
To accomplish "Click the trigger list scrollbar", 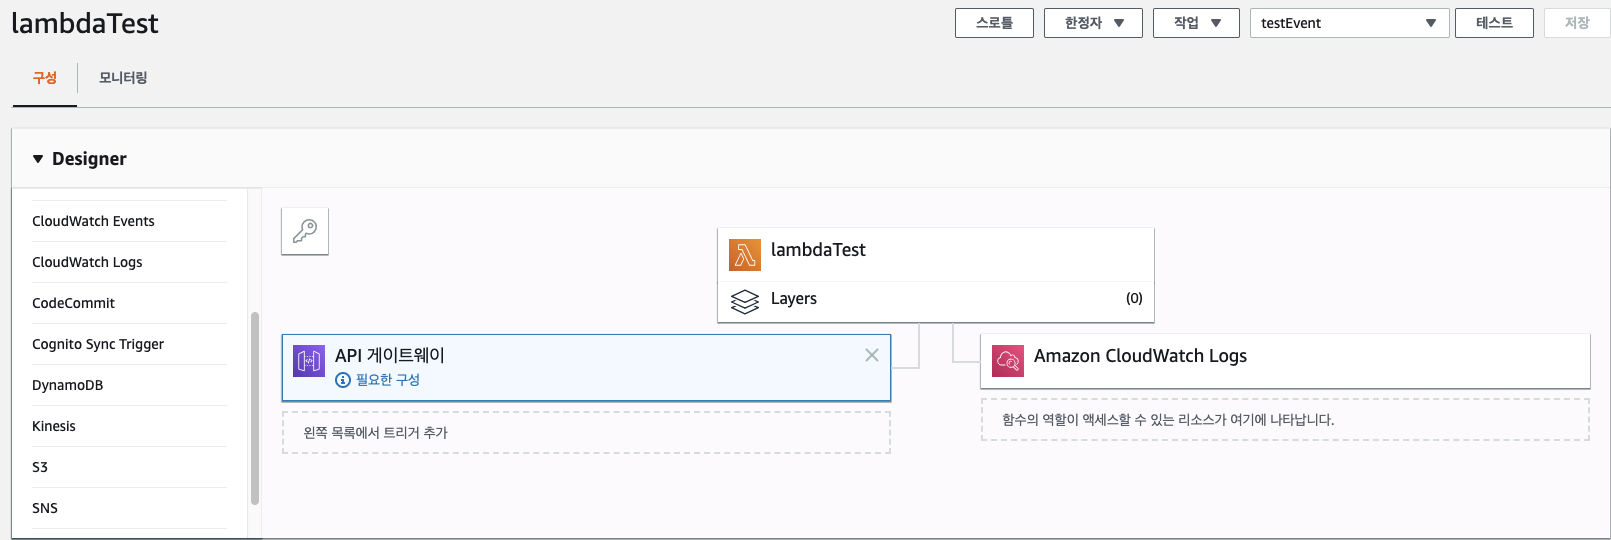I will pyautogui.click(x=255, y=410).
